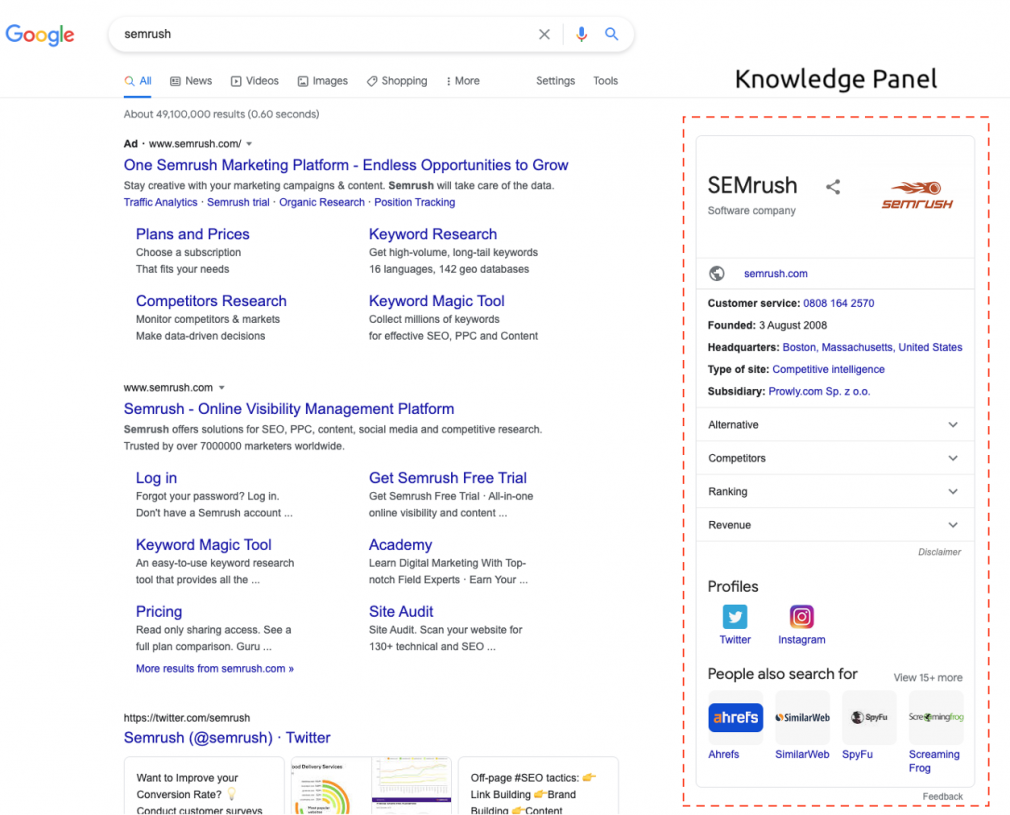The width and height of the screenshot is (1010, 815).
Task: Click Feedback below knowledge panel
Action: tap(942, 796)
